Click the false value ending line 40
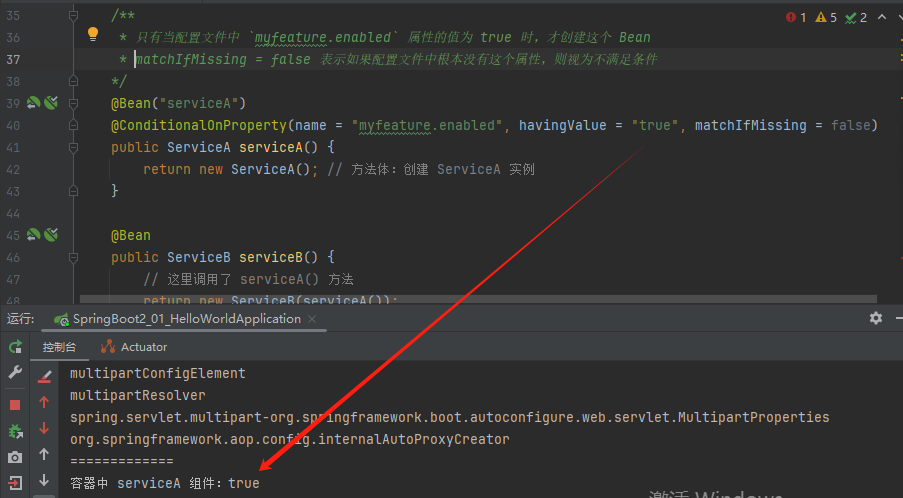The height and width of the screenshot is (498, 903). (x=850, y=125)
